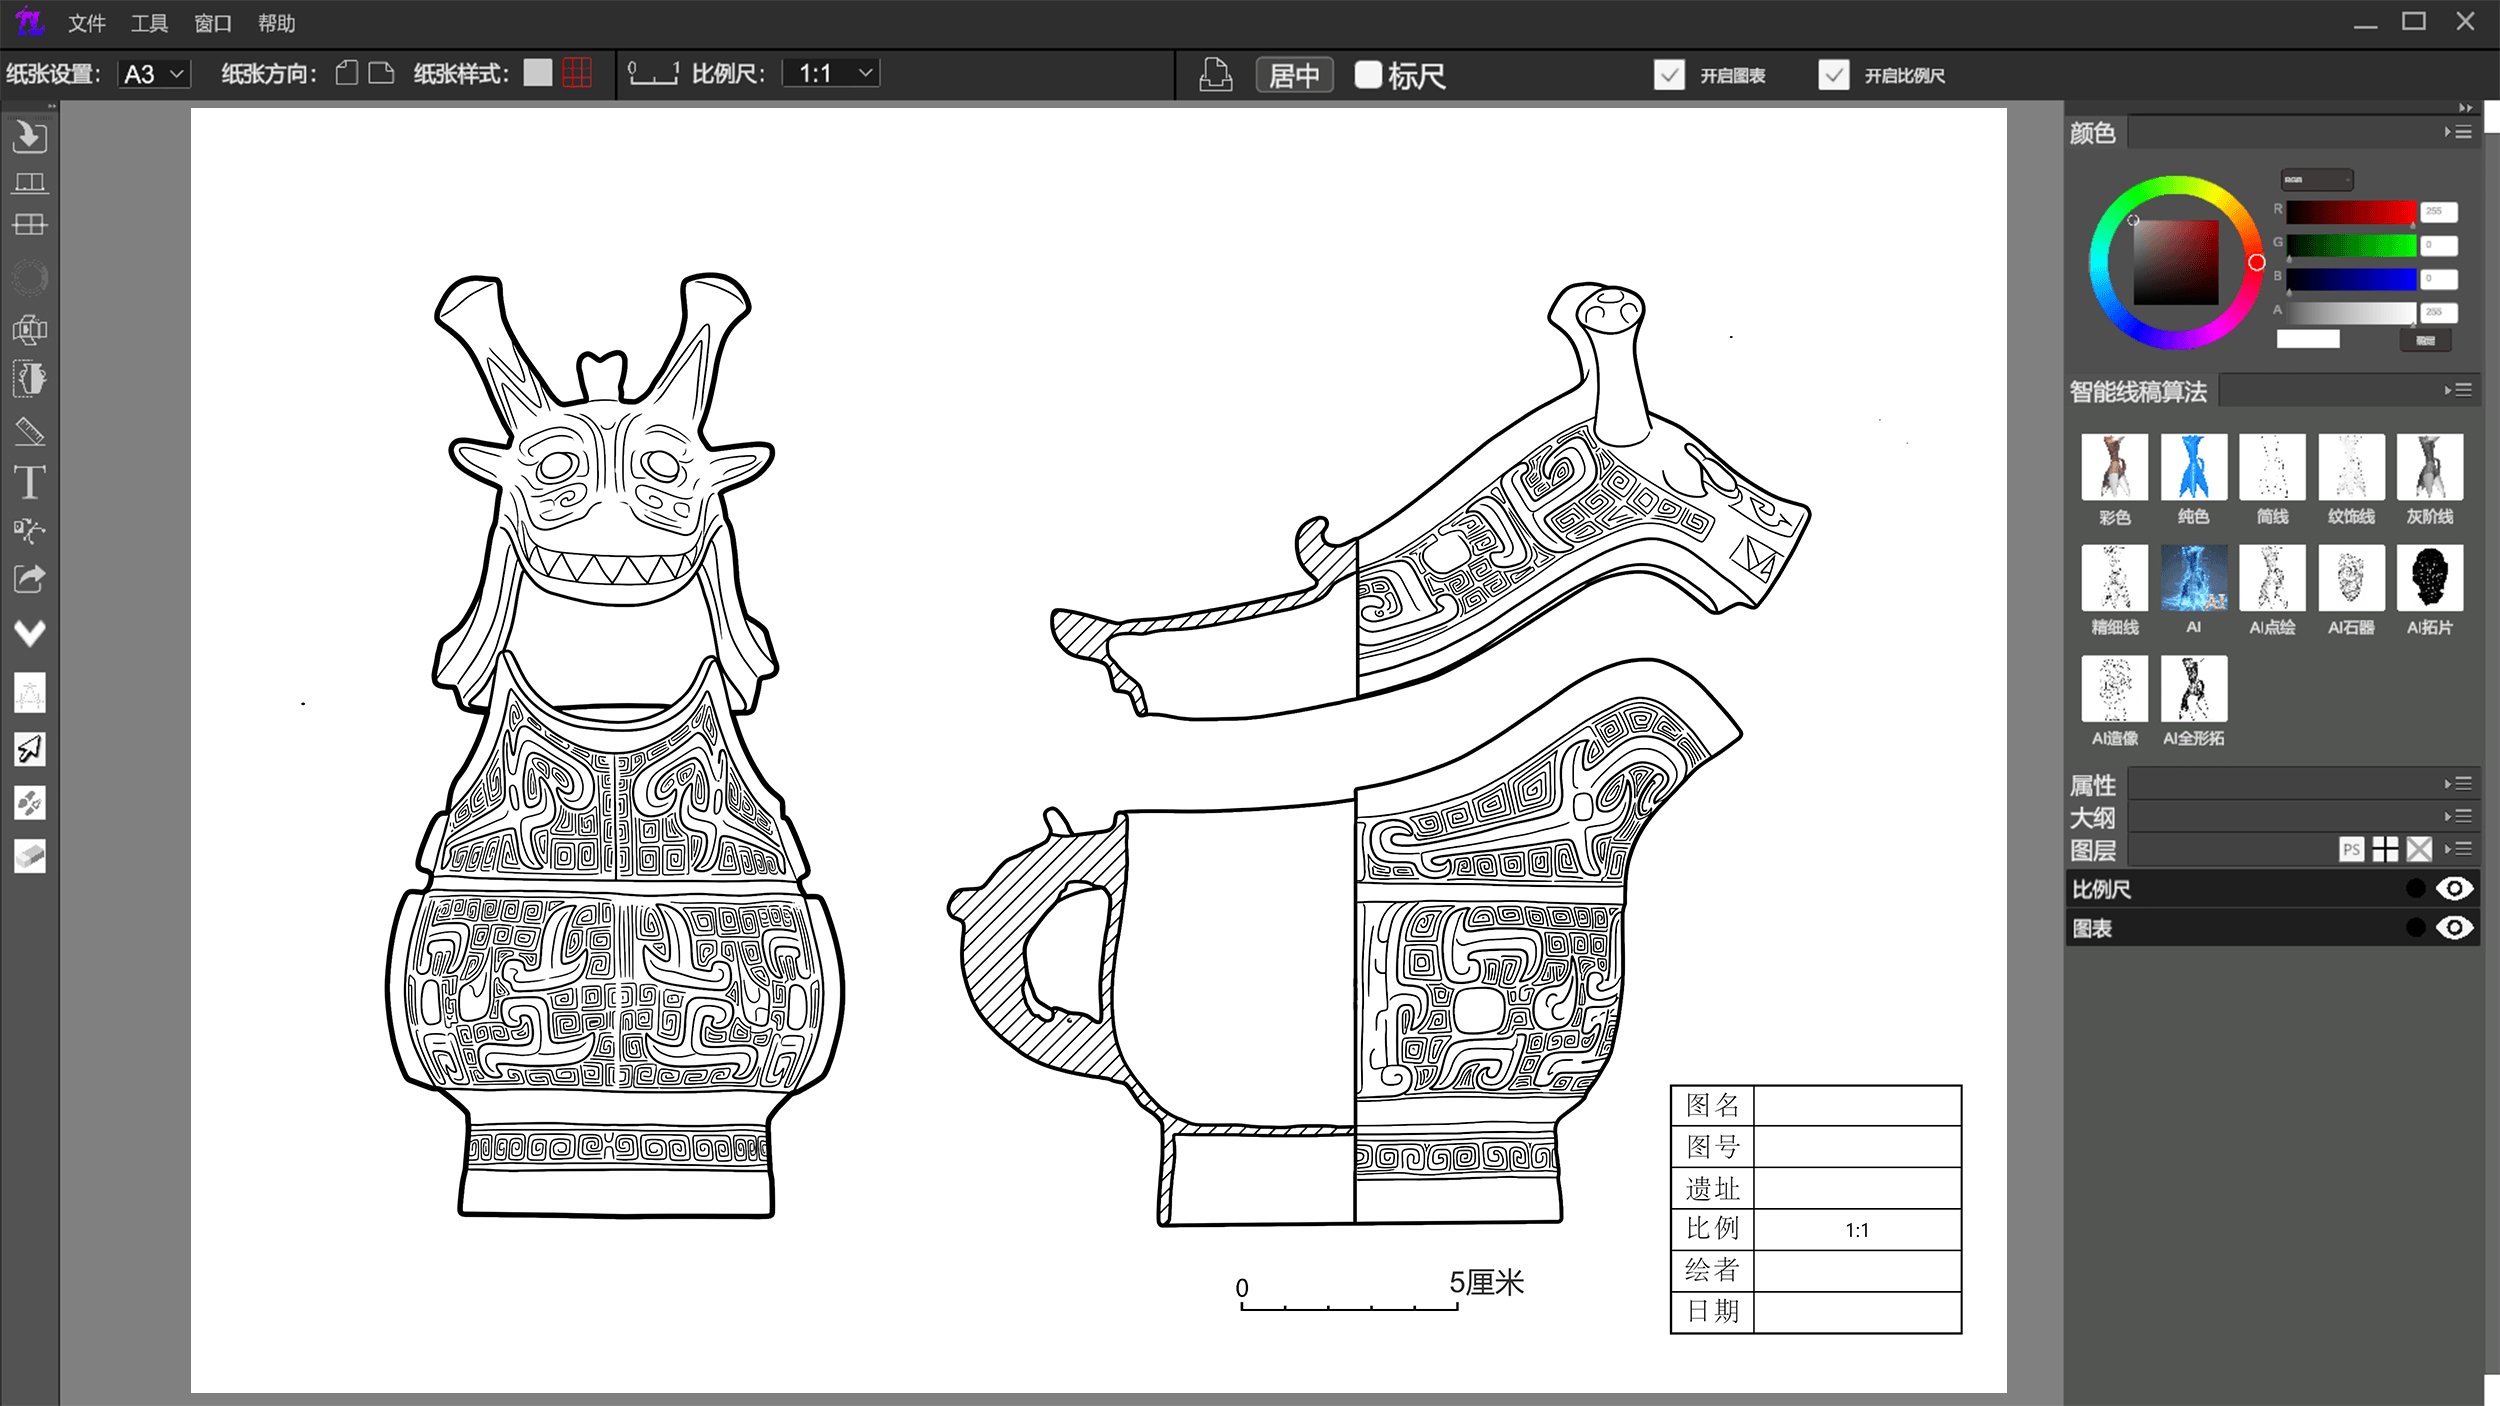The image size is (2500, 1406).
Task: Expand the 属性 panel options menu
Action: (x=2459, y=783)
